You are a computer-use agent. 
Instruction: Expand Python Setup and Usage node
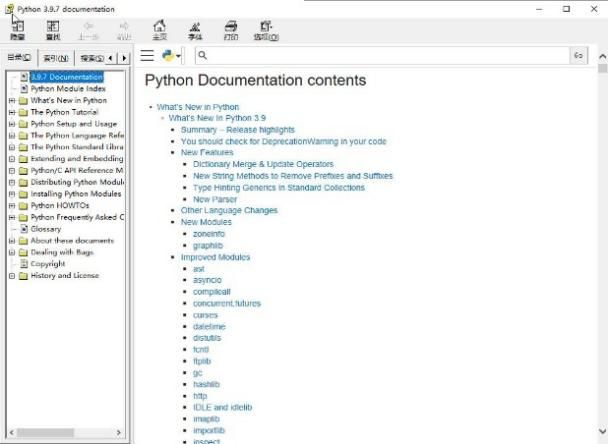click(12, 124)
